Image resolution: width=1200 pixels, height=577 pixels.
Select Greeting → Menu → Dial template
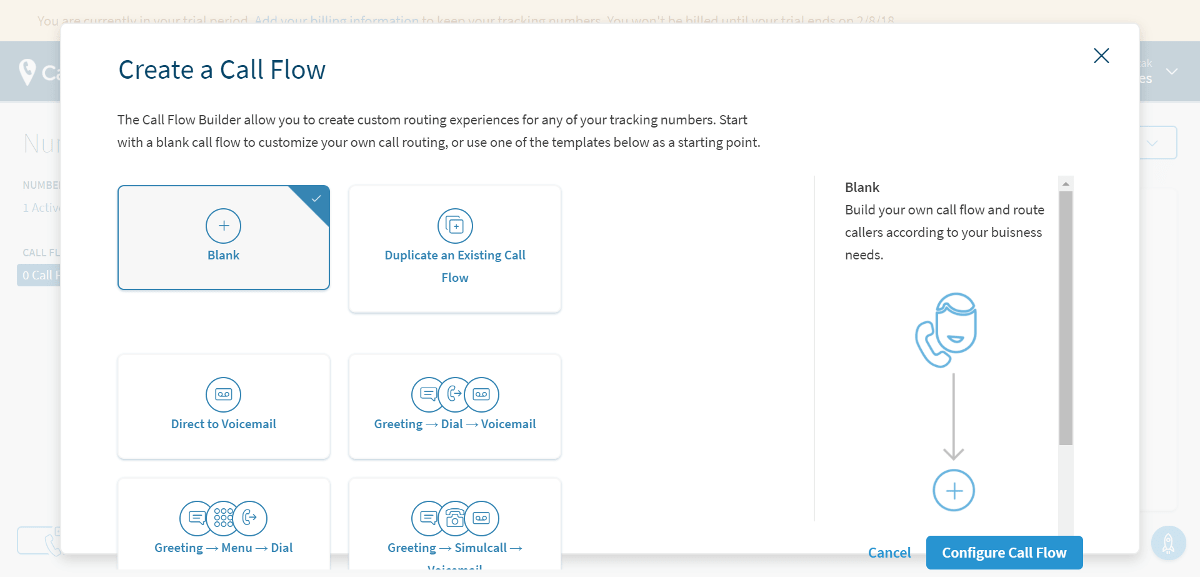pyautogui.click(x=224, y=524)
